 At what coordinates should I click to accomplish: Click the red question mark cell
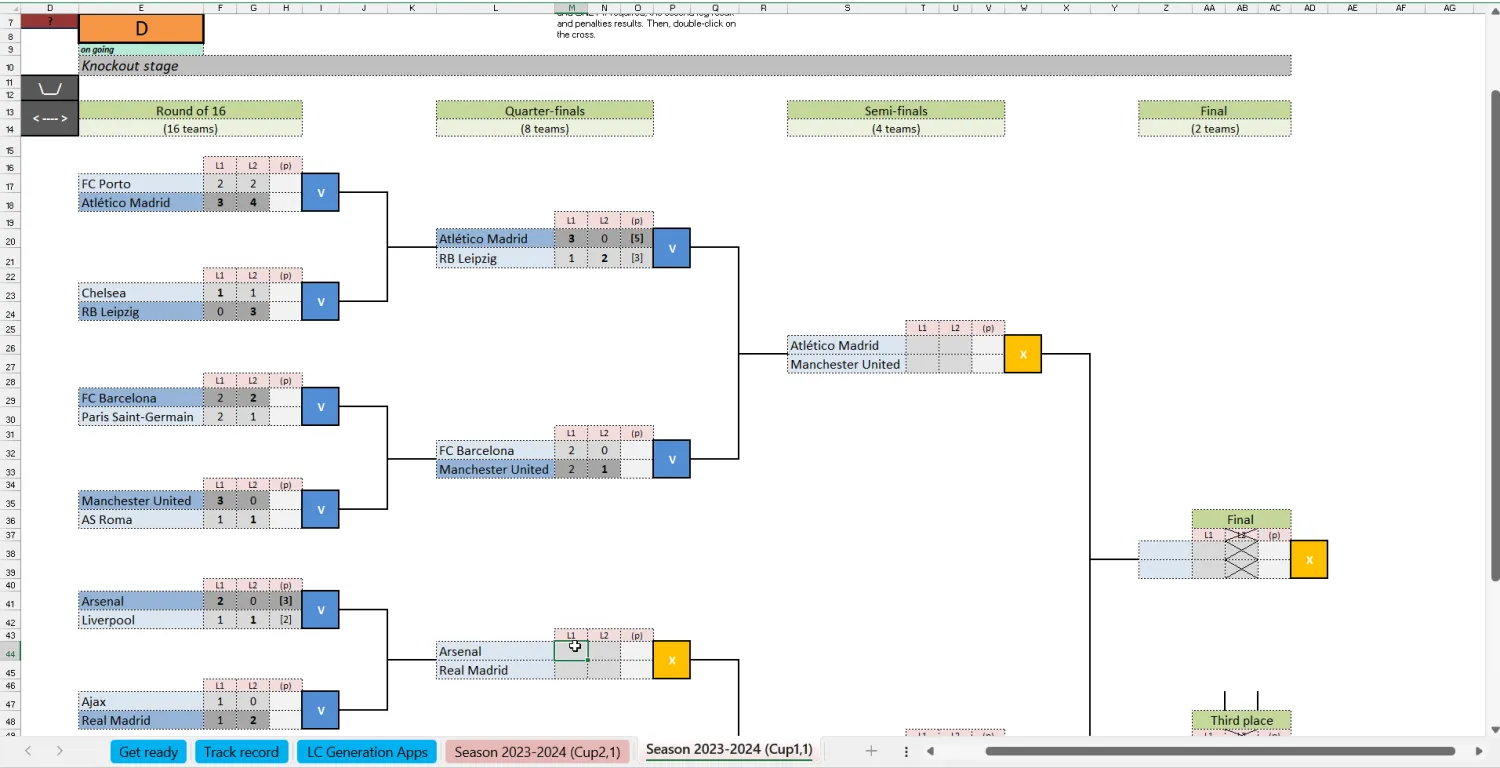50,21
